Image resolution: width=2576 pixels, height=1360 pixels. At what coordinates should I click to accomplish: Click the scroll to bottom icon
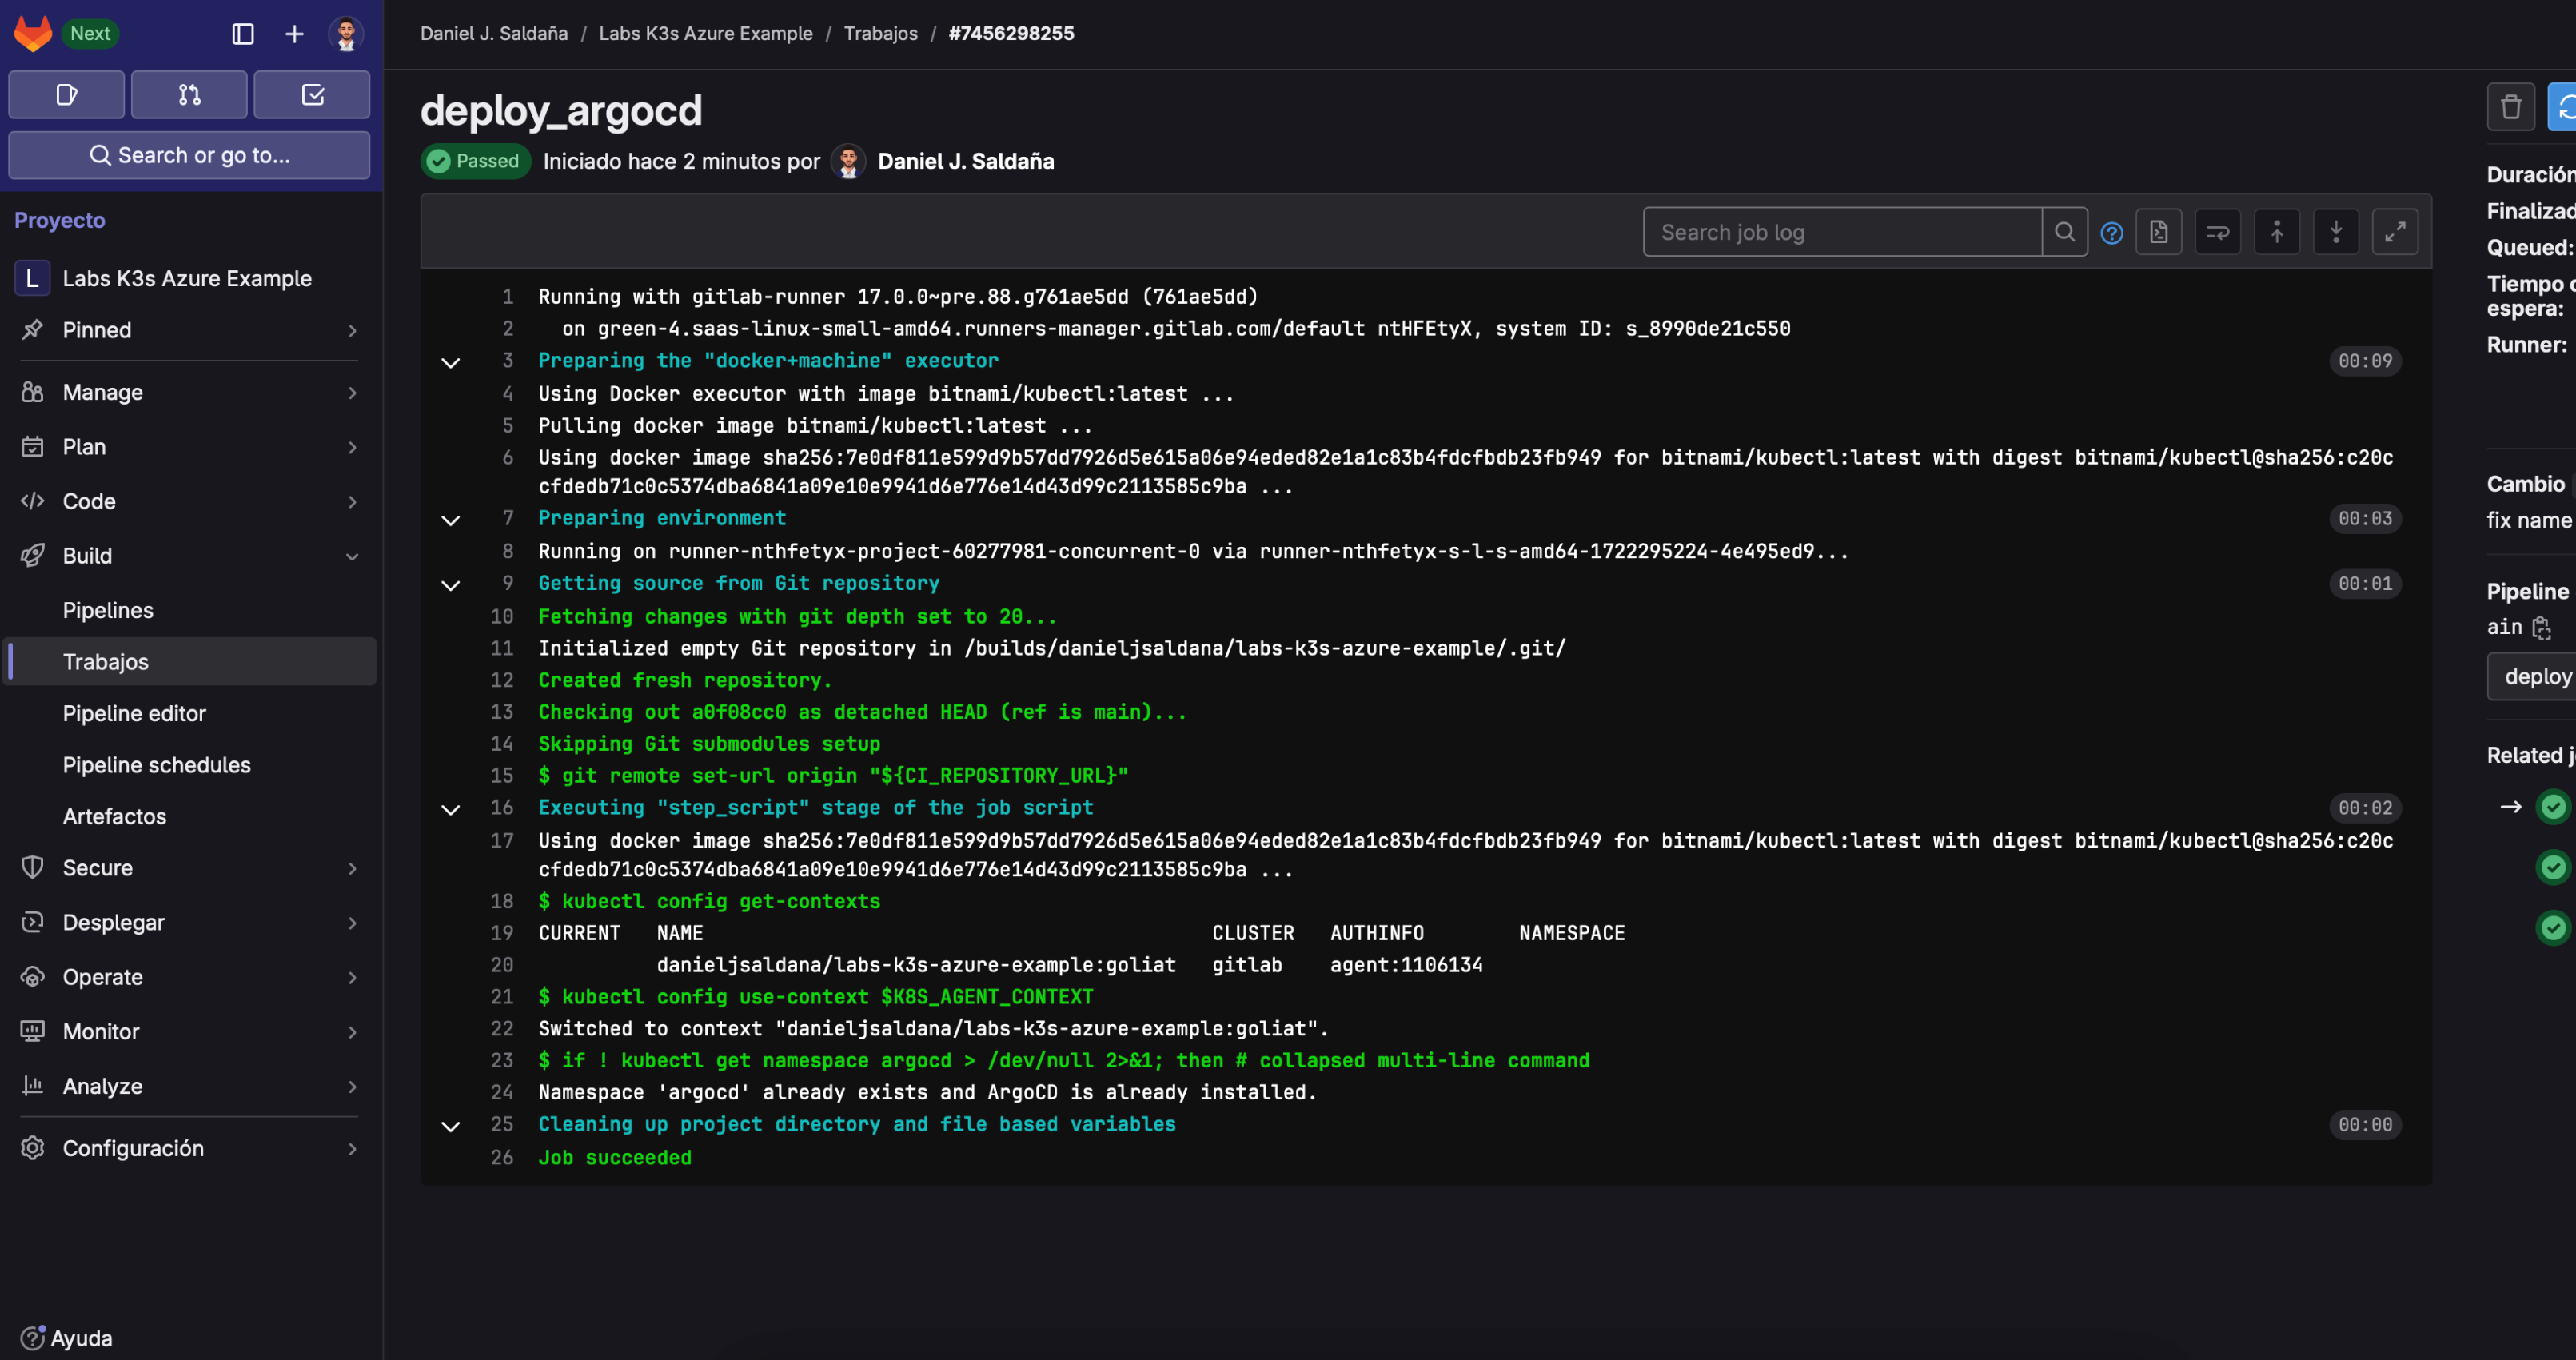click(x=2336, y=232)
